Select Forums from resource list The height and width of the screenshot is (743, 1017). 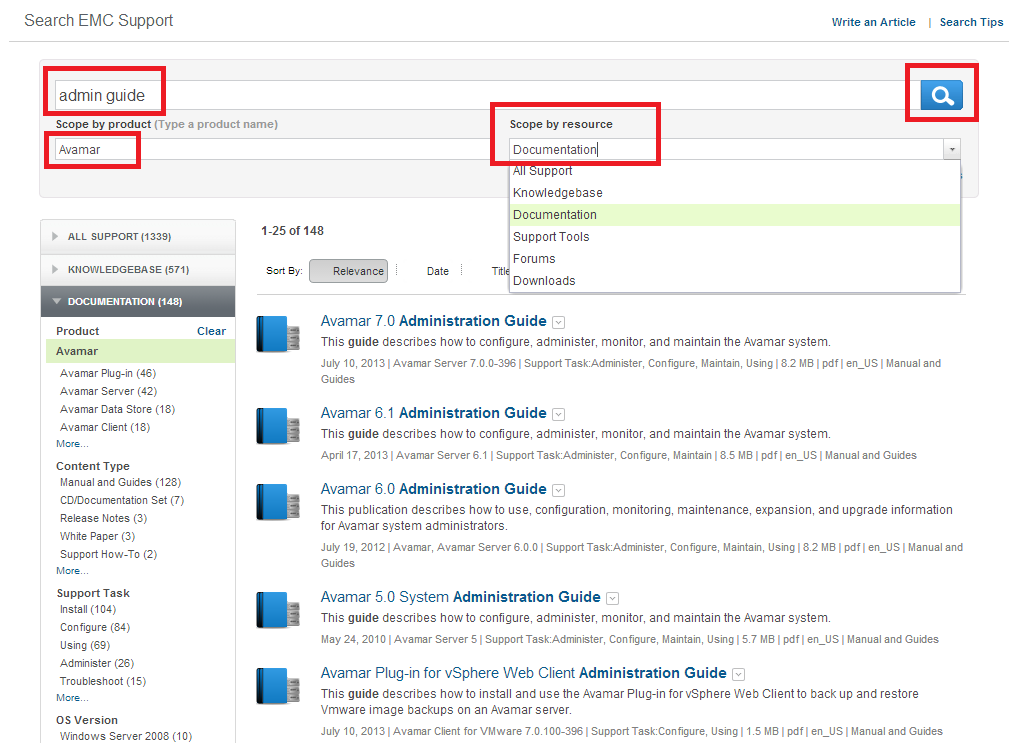[x=735, y=259]
